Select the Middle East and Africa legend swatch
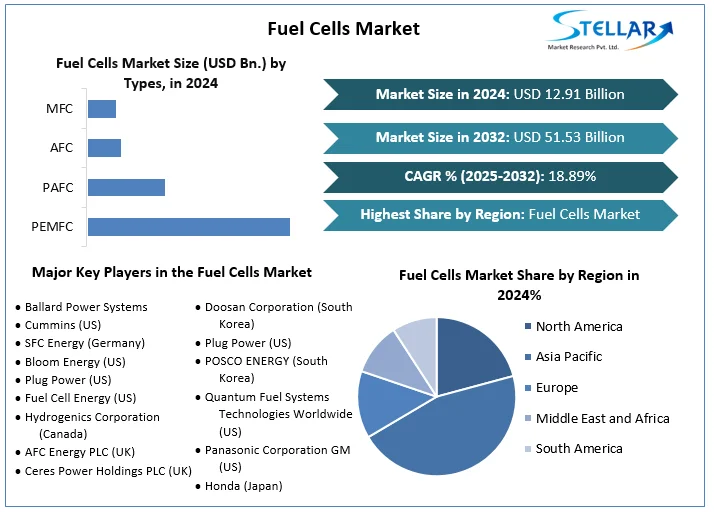Viewport: 714px width, 512px height. pyautogui.click(x=527, y=418)
